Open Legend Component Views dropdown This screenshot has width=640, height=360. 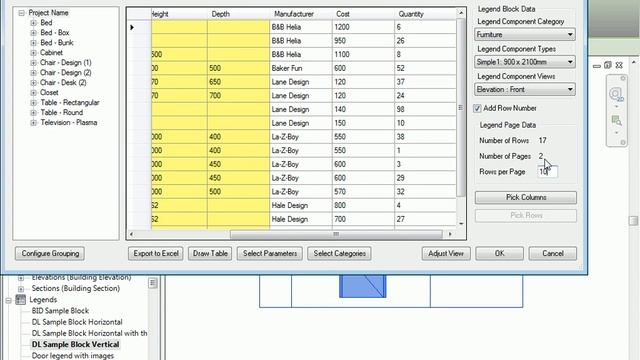click(525, 89)
